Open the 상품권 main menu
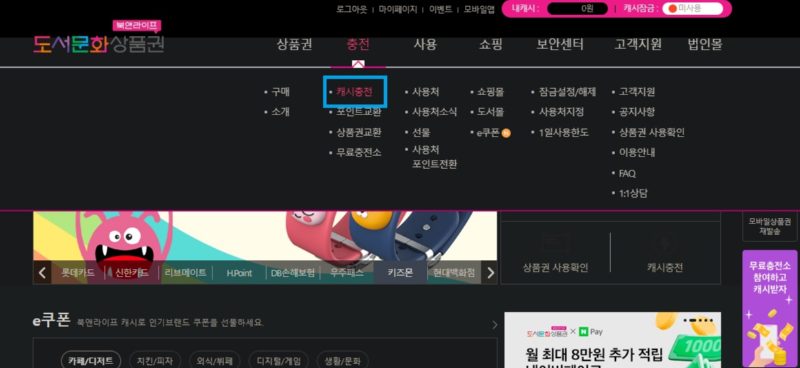The width and height of the screenshot is (800, 368). point(294,44)
